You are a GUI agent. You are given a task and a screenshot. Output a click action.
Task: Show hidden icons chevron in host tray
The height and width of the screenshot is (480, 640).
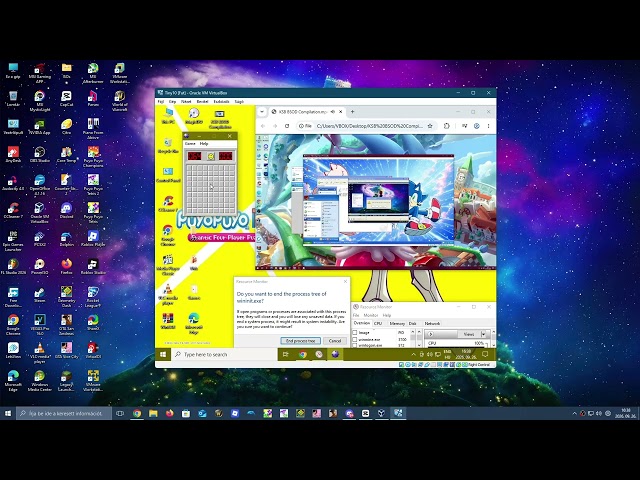tap(574, 413)
